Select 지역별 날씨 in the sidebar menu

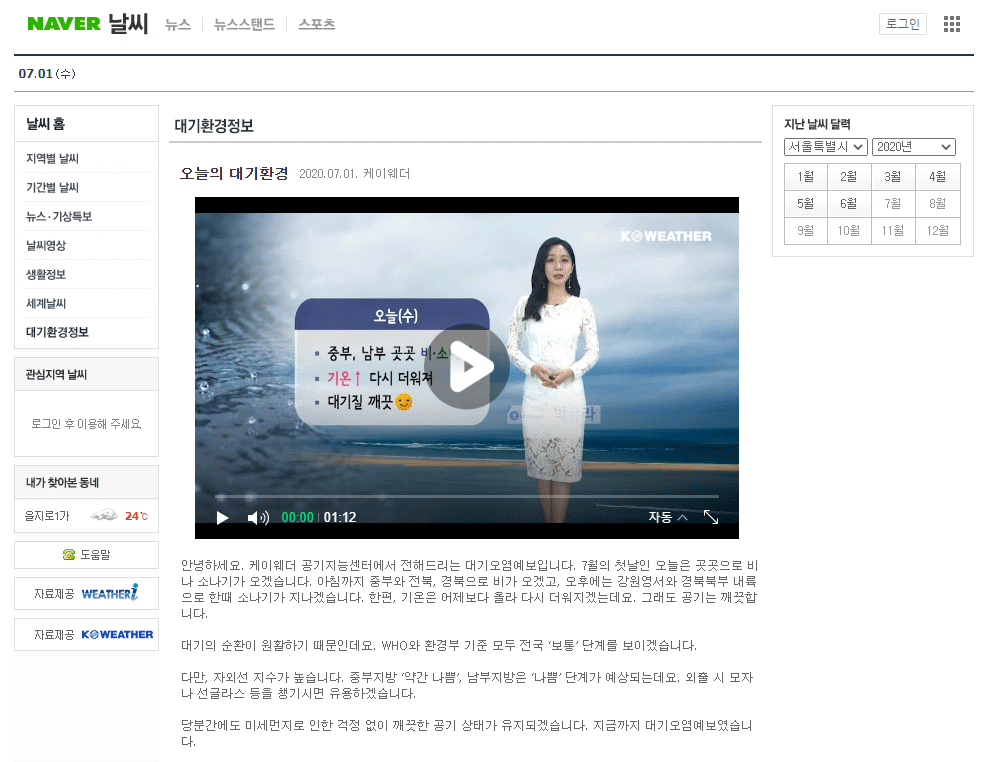click(52, 158)
